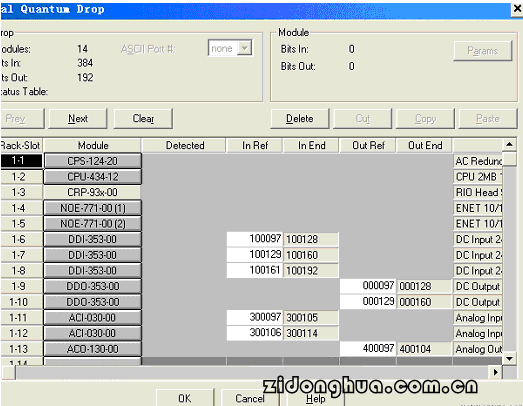Click In End value 100160
The width and height of the screenshot is (523, 406).
(311, 255)
